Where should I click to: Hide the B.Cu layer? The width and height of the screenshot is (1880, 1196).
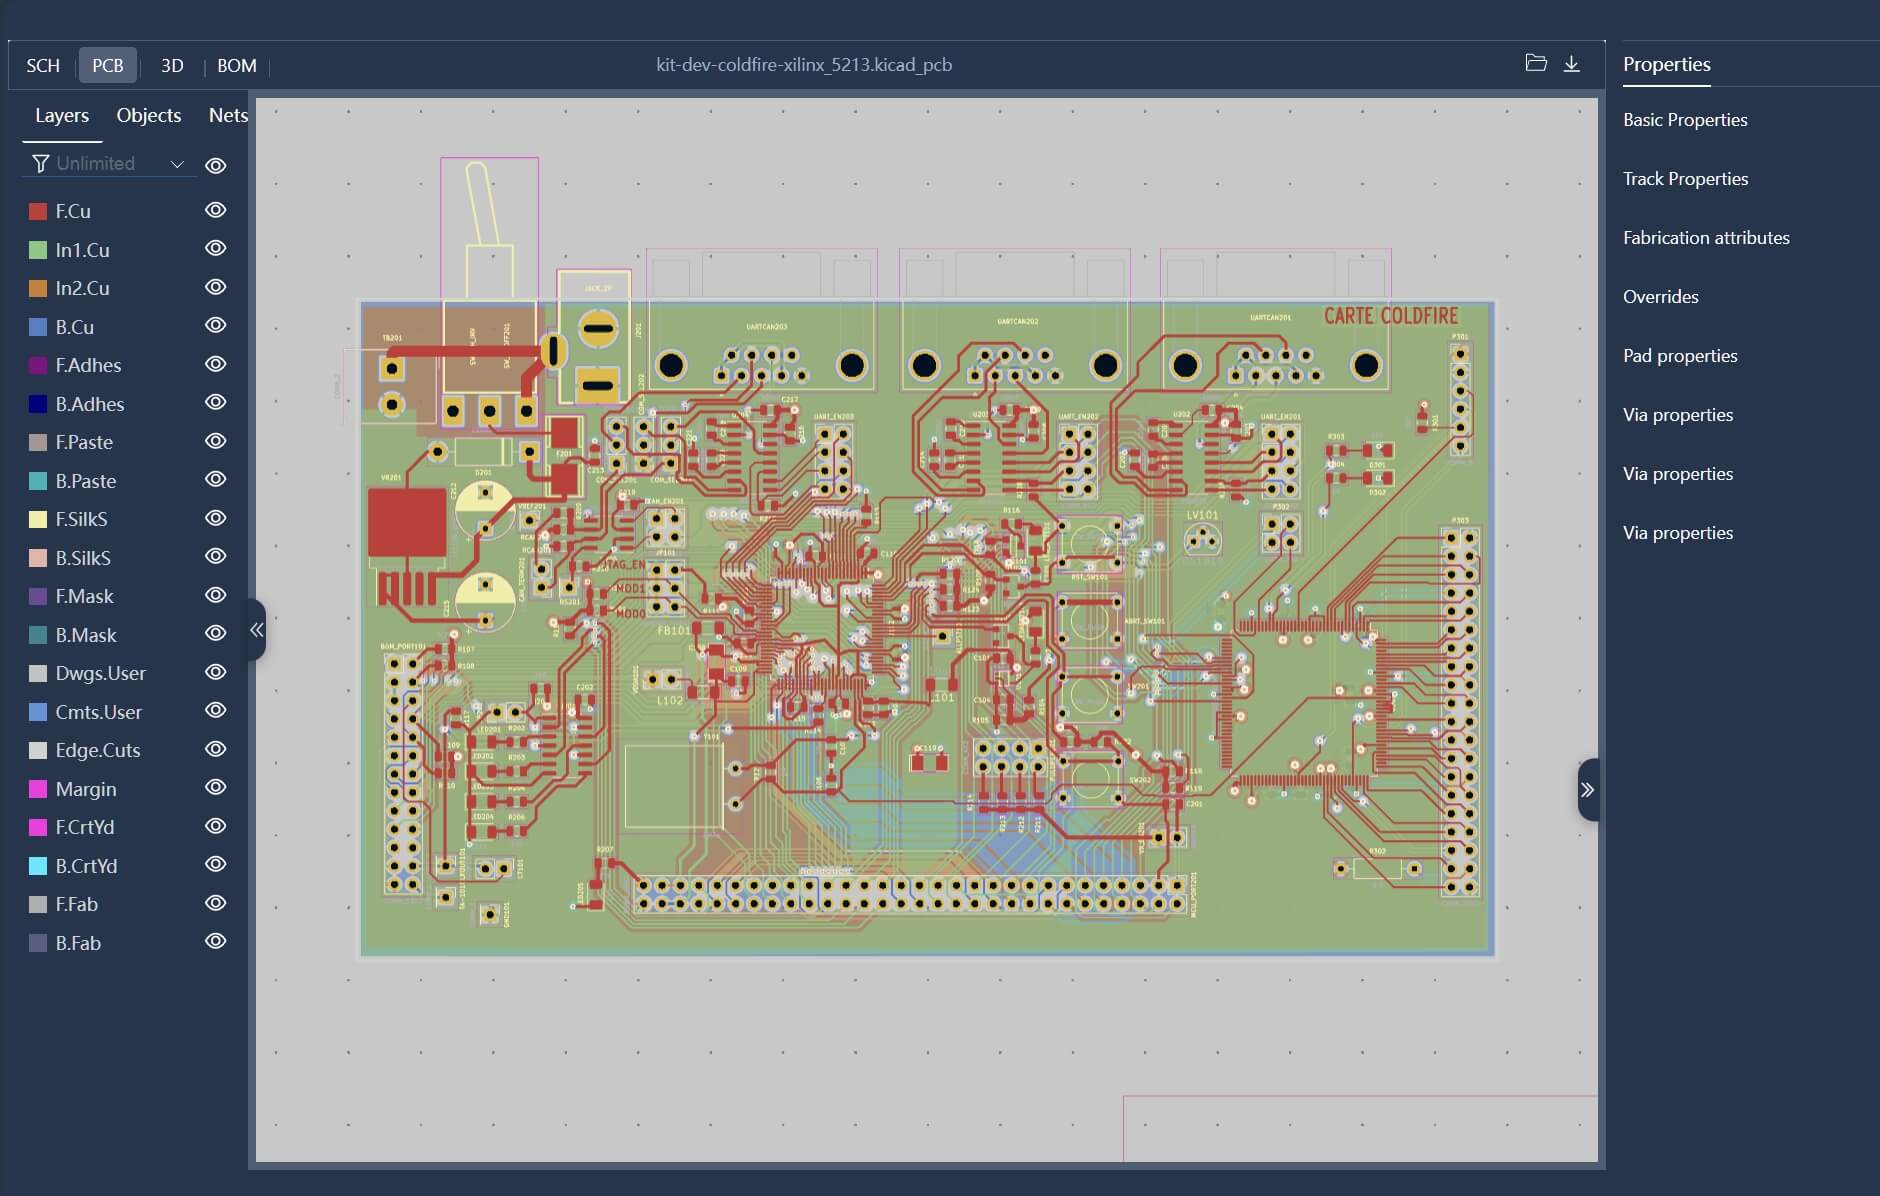pos(215,325)
